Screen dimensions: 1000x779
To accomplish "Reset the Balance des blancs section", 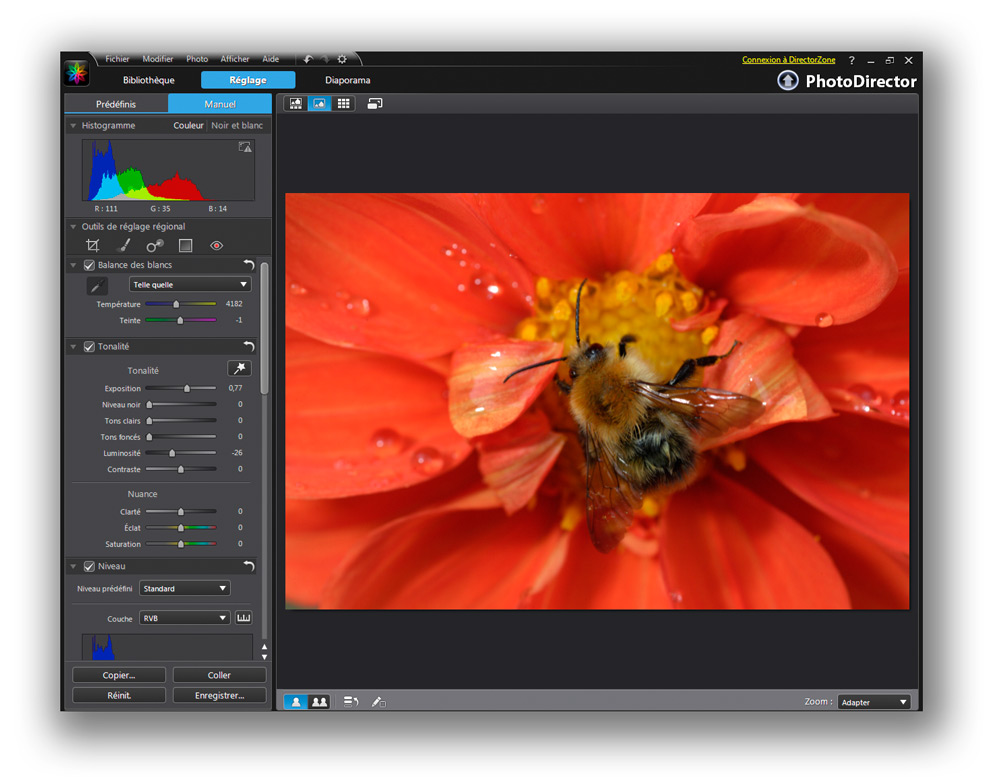I will tap(249, 265).
